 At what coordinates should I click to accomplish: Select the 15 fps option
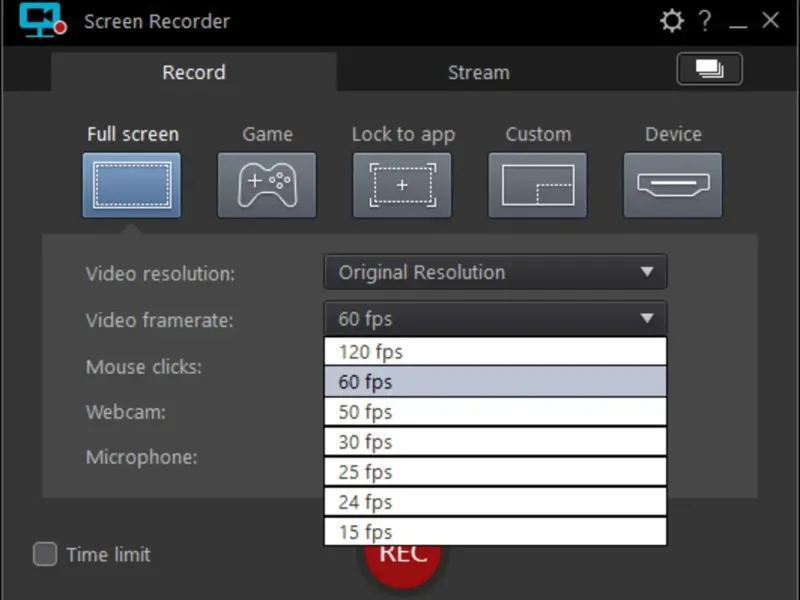[495, 532]
